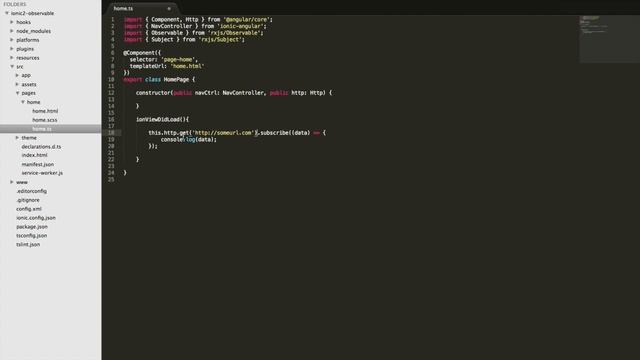Expand the node_modules folder arrow
640x360 pixels.
pos(12,31)
